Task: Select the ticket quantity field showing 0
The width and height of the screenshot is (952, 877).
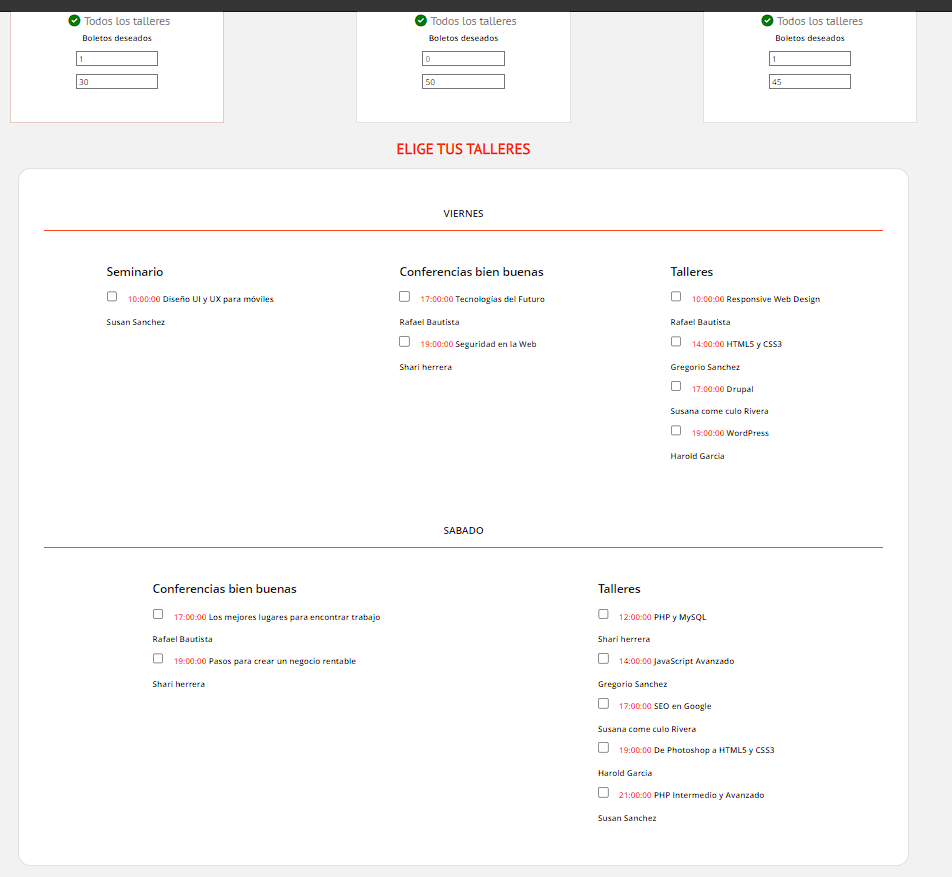Action: 463,58
